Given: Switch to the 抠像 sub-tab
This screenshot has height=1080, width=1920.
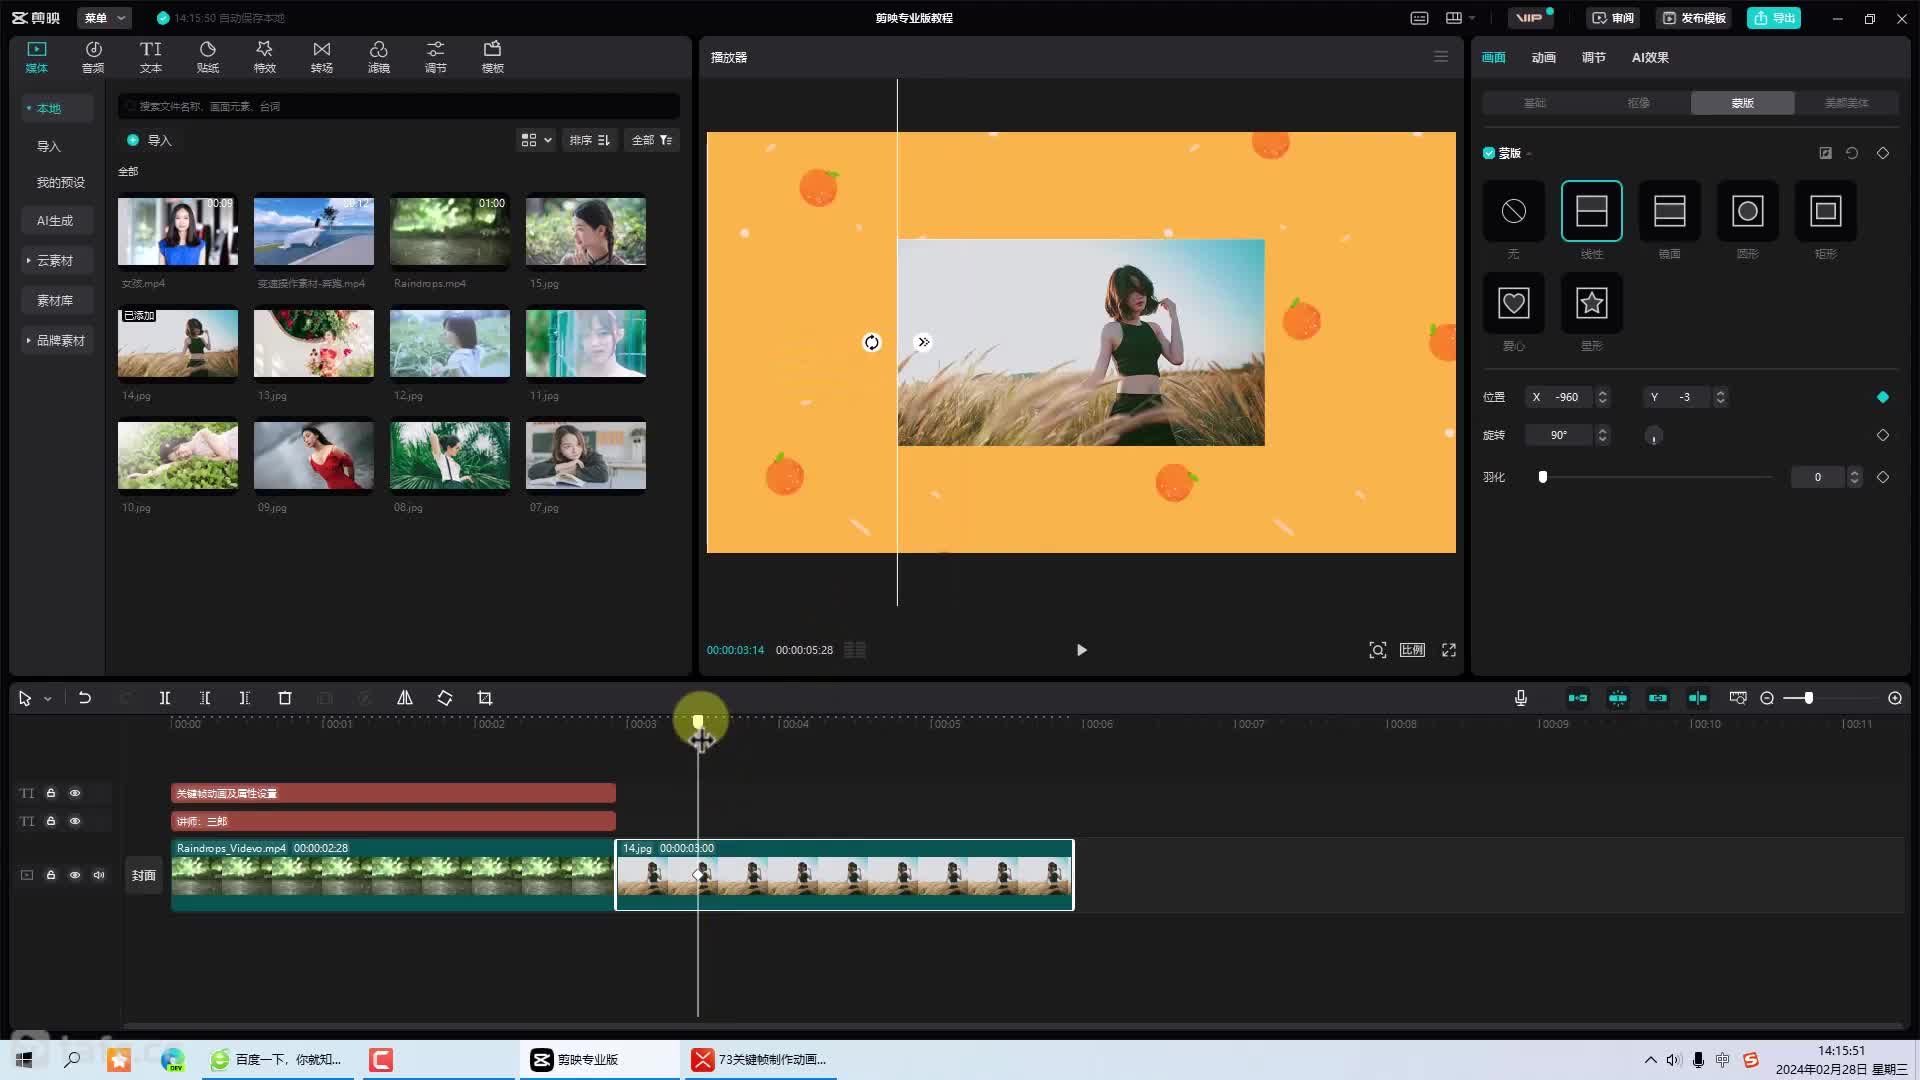Looking at the screenshot, I should click(x=1639, y=103).
